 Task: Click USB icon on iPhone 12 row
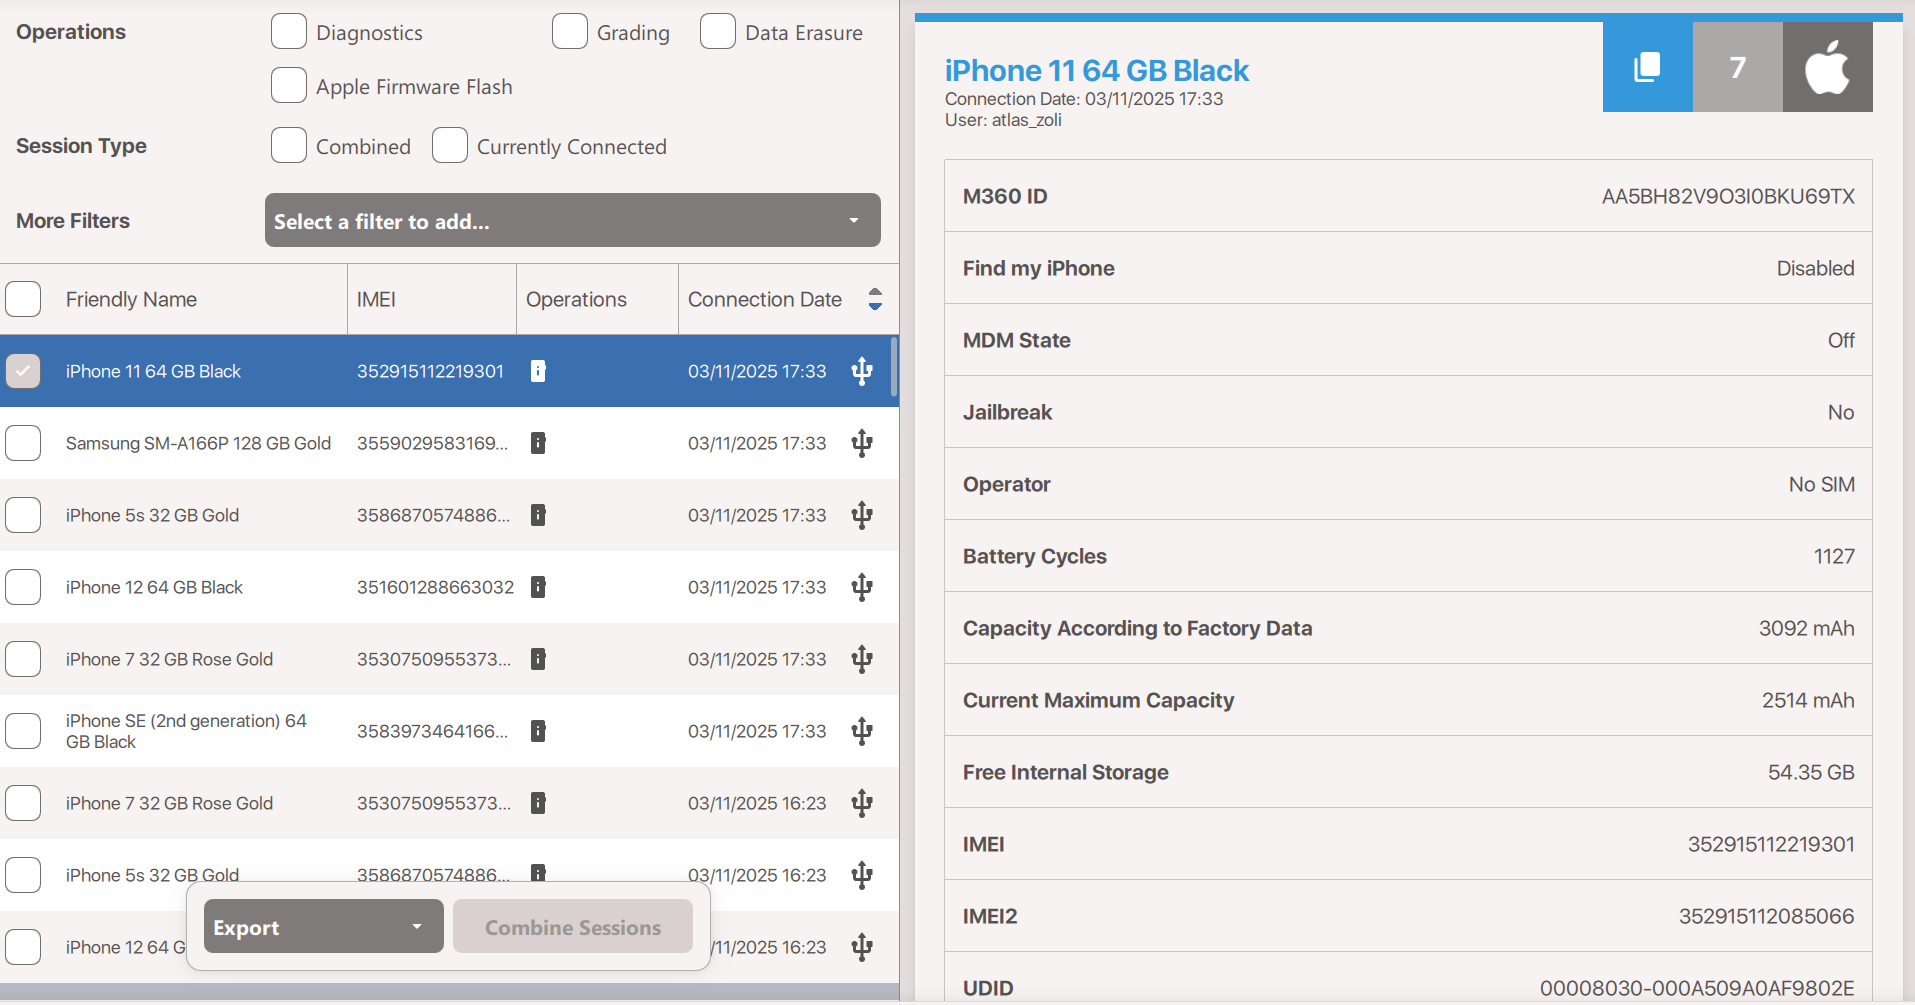pyautogui.click(x=861, y=587)
